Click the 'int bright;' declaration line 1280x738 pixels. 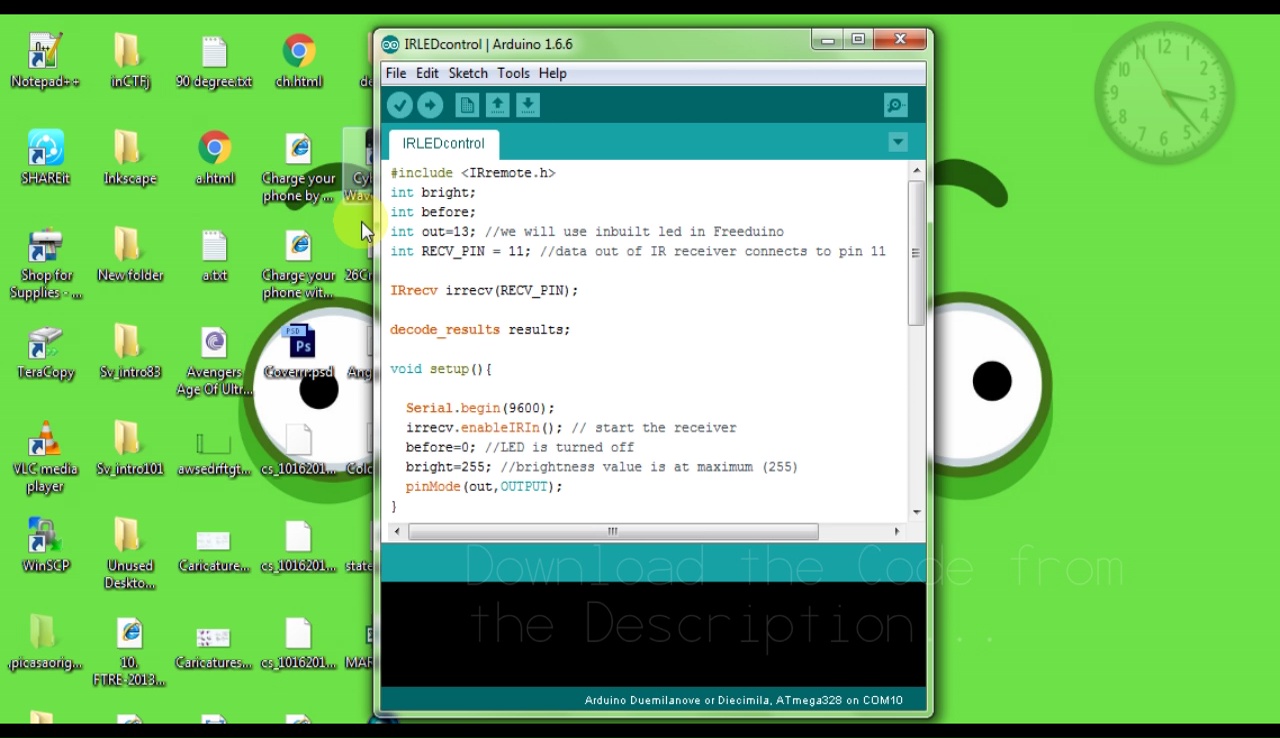(433, 192)
